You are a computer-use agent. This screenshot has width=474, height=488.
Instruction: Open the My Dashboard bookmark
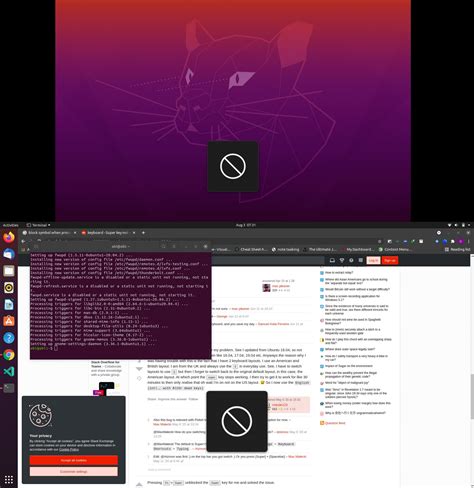357,249
